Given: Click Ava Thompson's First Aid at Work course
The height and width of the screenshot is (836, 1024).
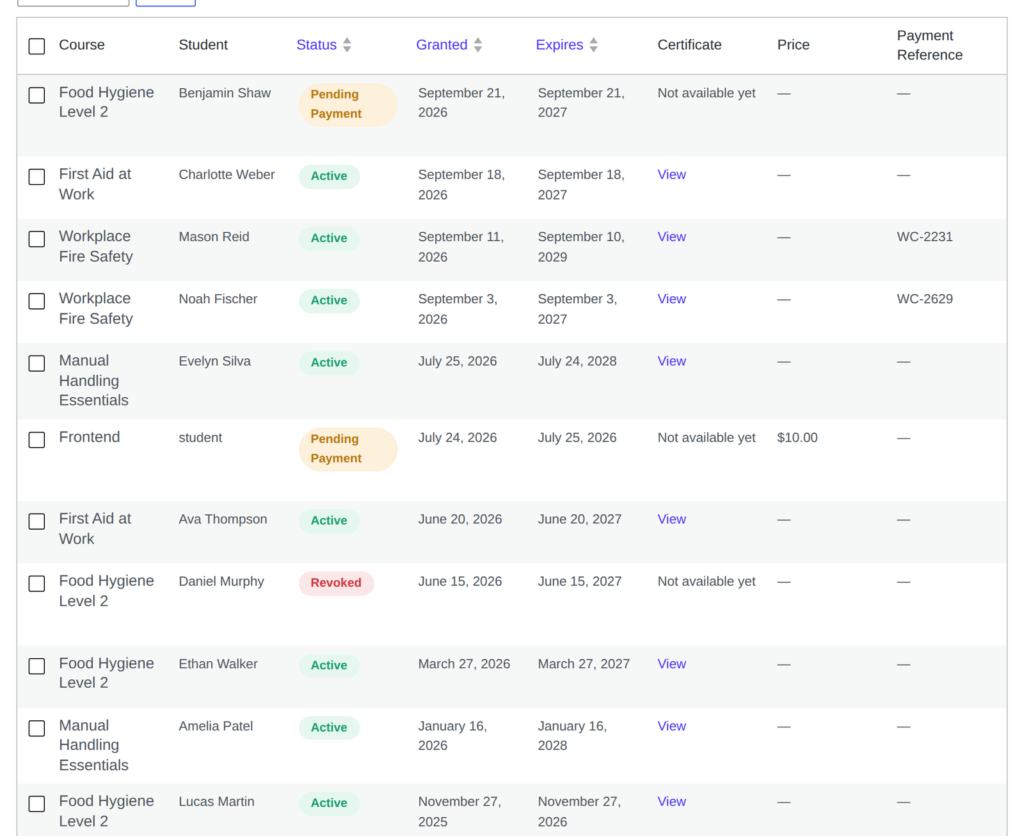Looking at the screenshot, I should (x=95, y=528).
